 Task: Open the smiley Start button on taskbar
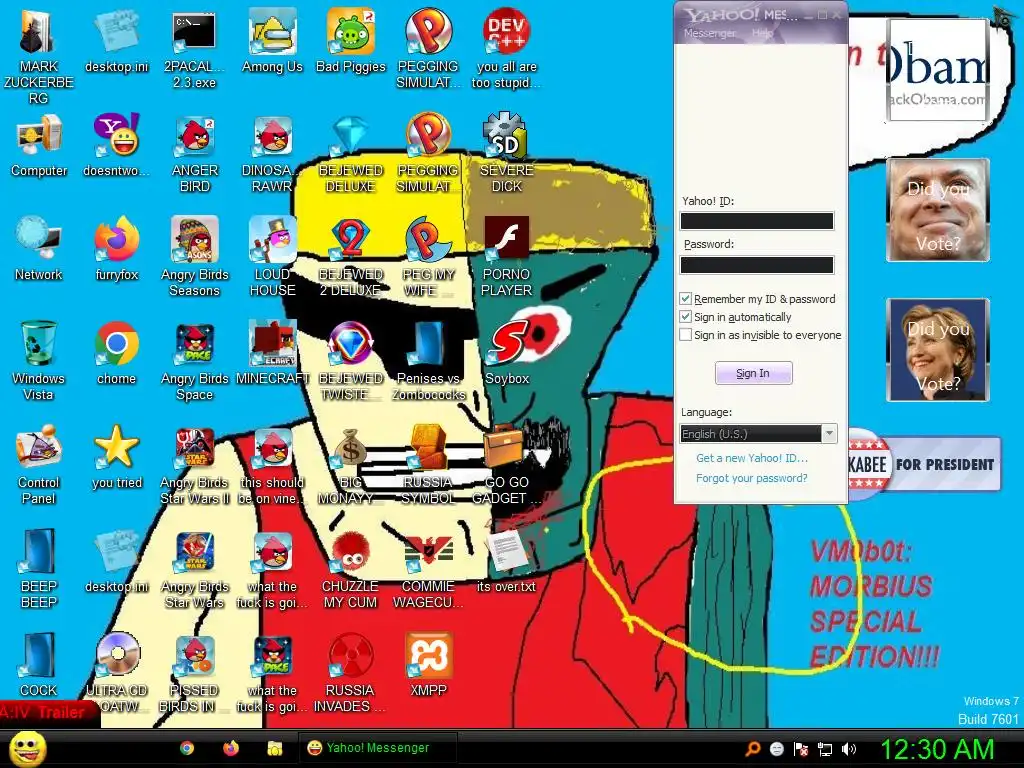[x=27, y=749]
